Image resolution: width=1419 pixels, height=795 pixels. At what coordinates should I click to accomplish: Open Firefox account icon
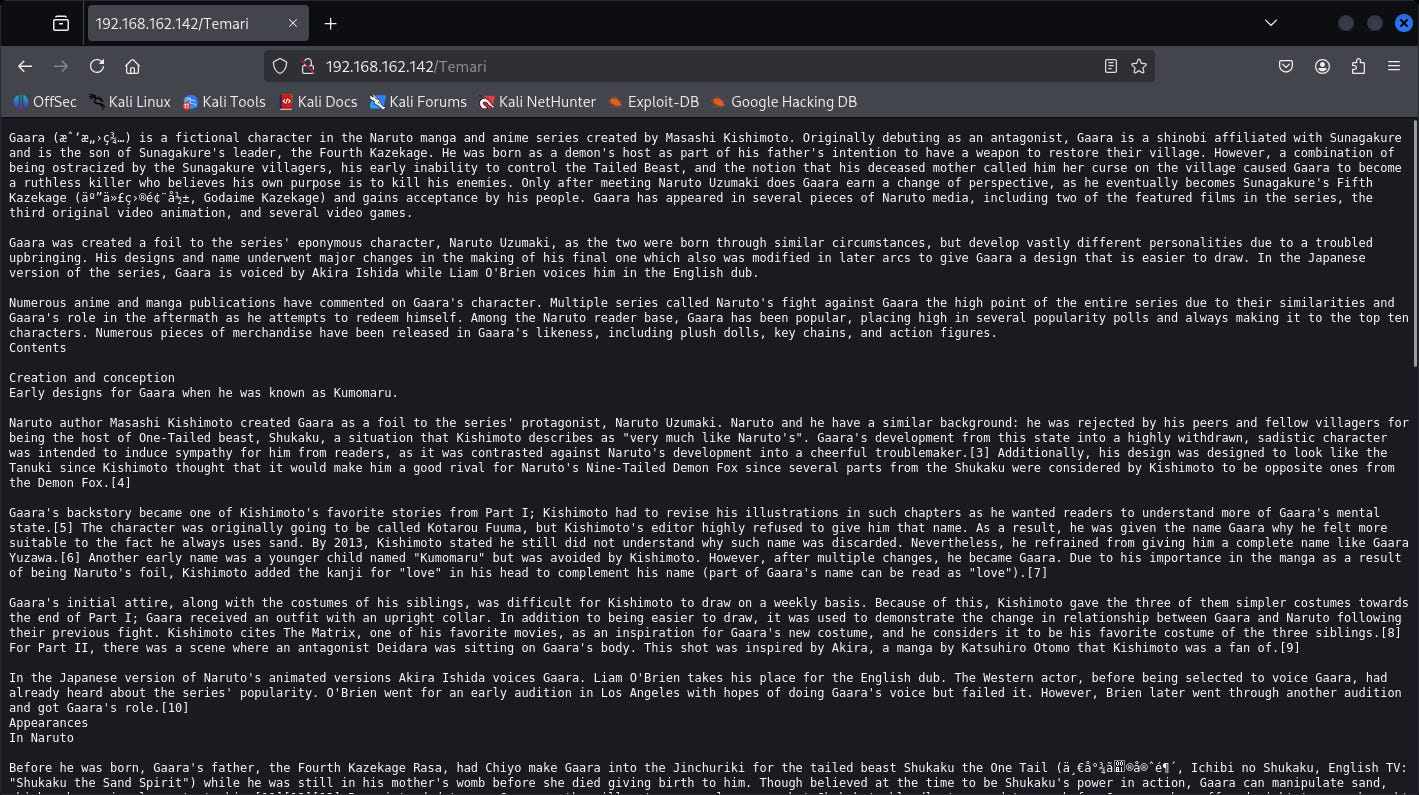[x=1322, y=66]
